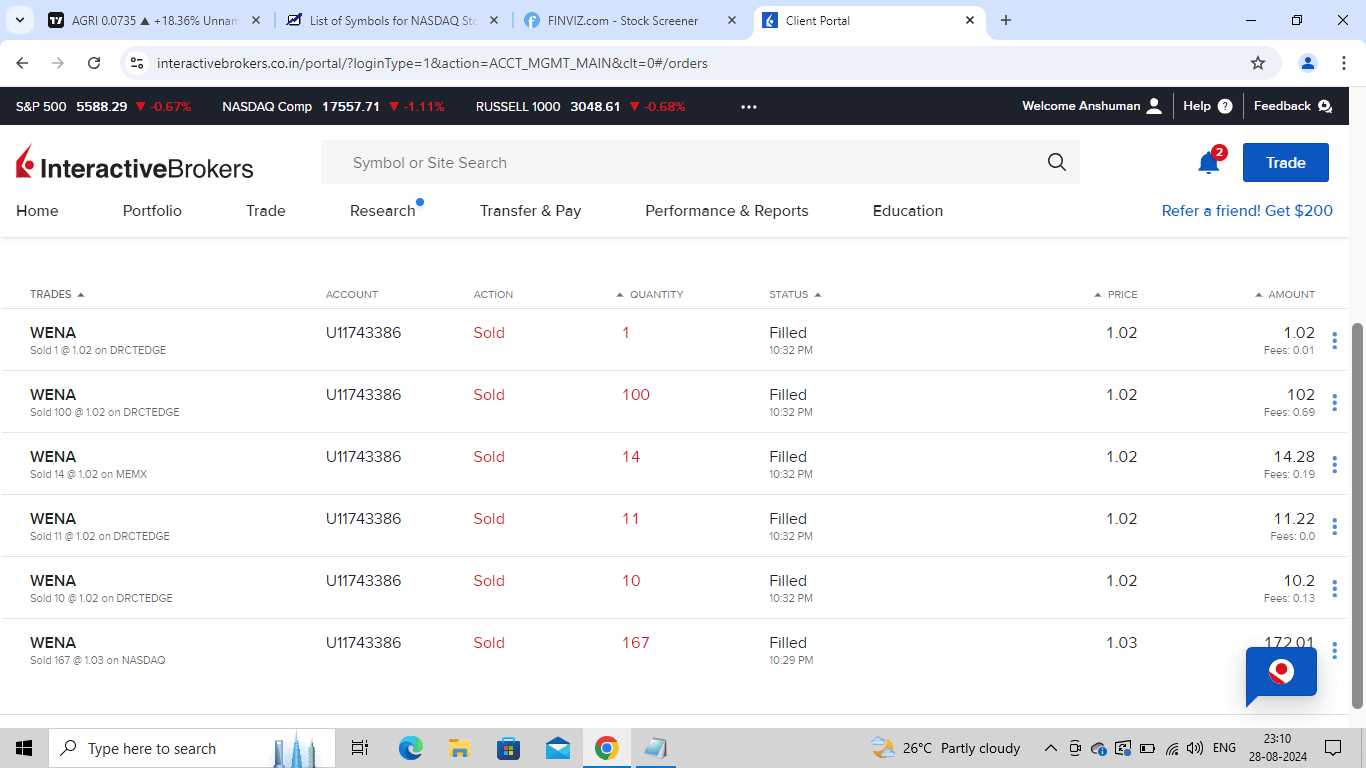Open options for the Sold 10 WENA trade
Screen dimensions: 1366x768
(x=1334, y=589)
